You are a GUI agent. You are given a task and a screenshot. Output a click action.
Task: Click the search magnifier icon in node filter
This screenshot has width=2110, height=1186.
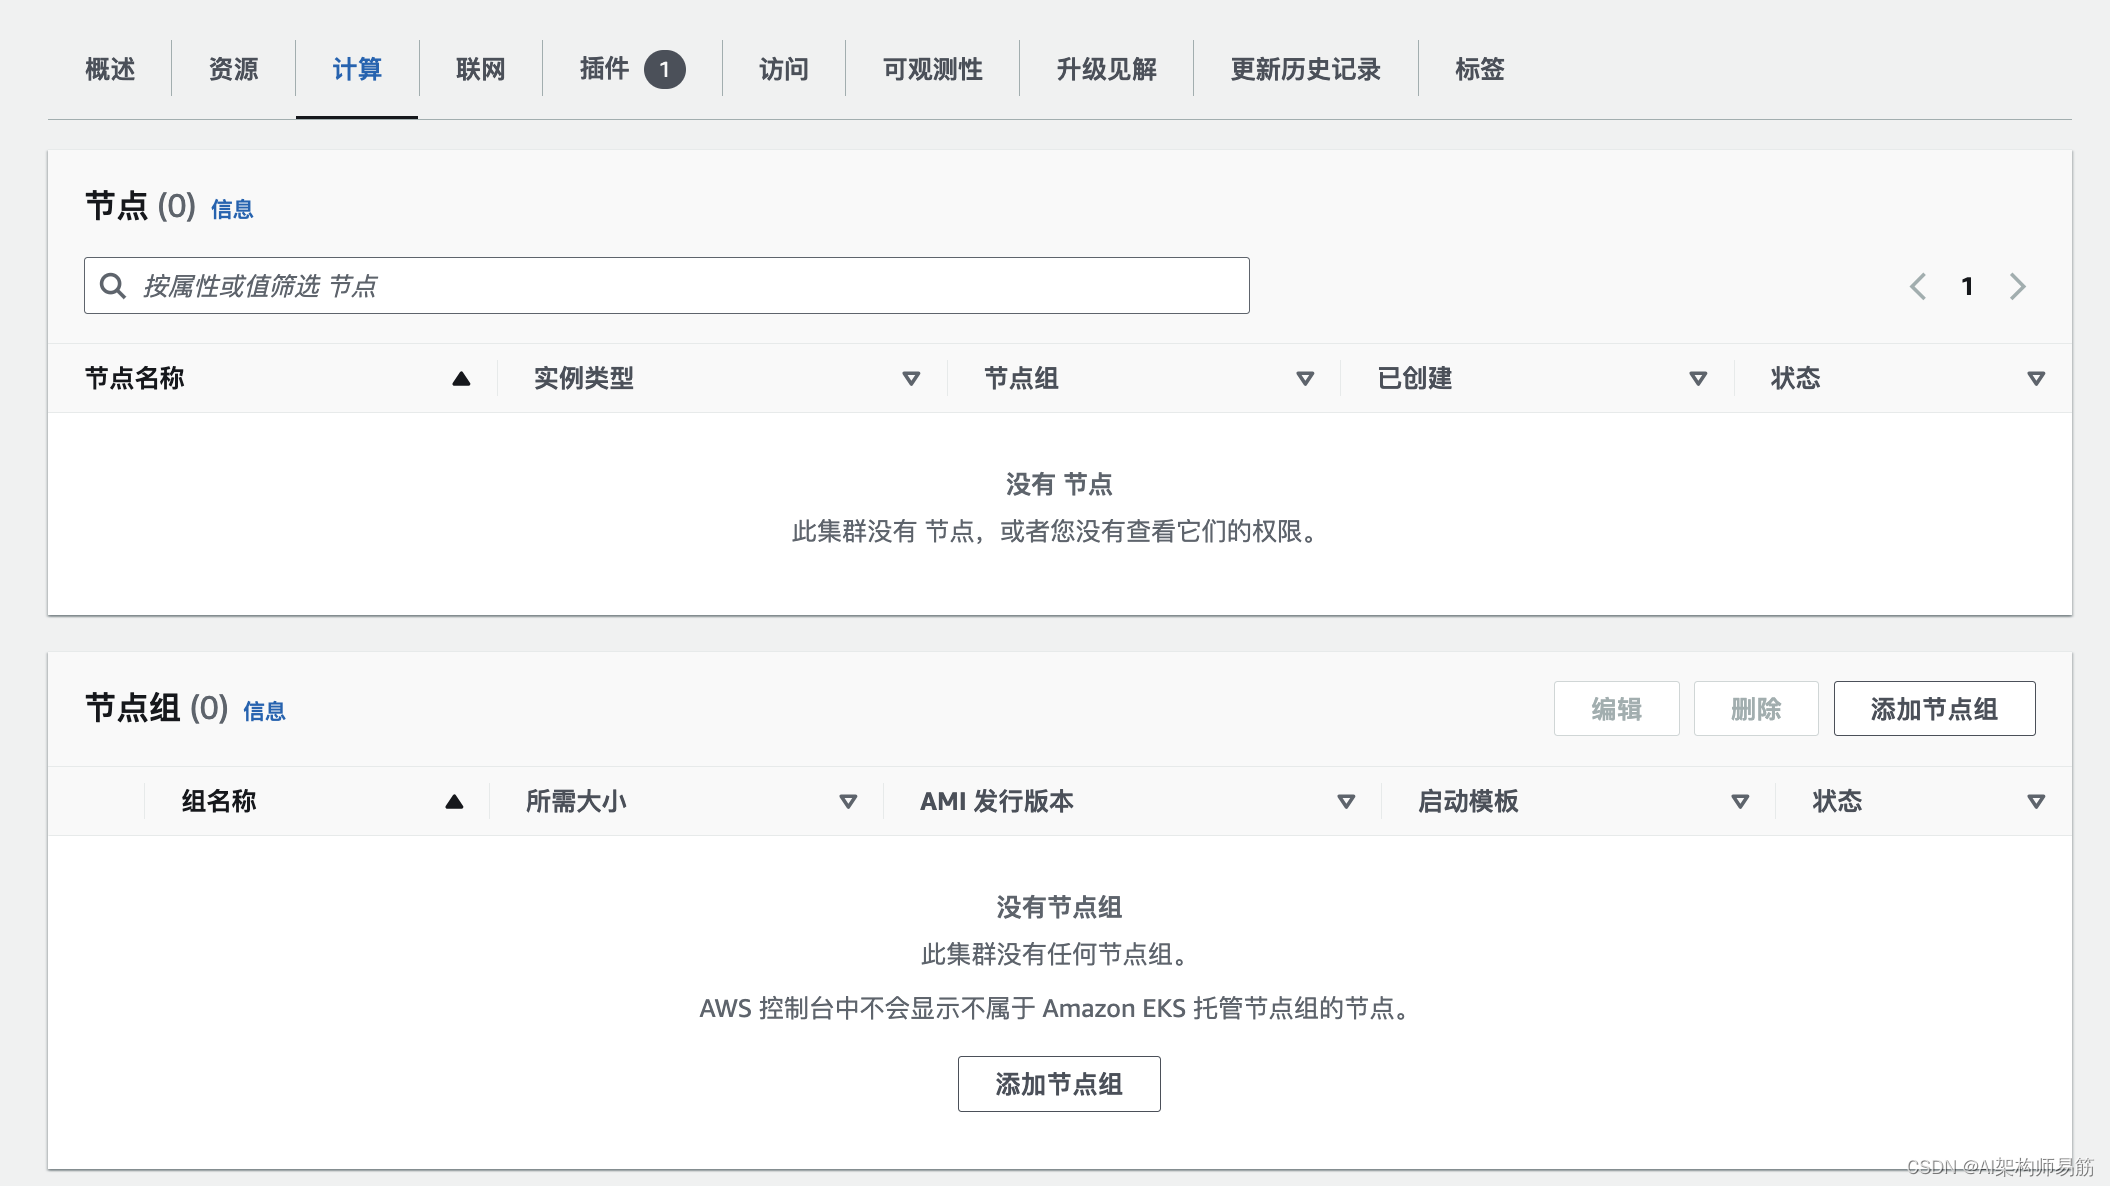pos(113,286)
